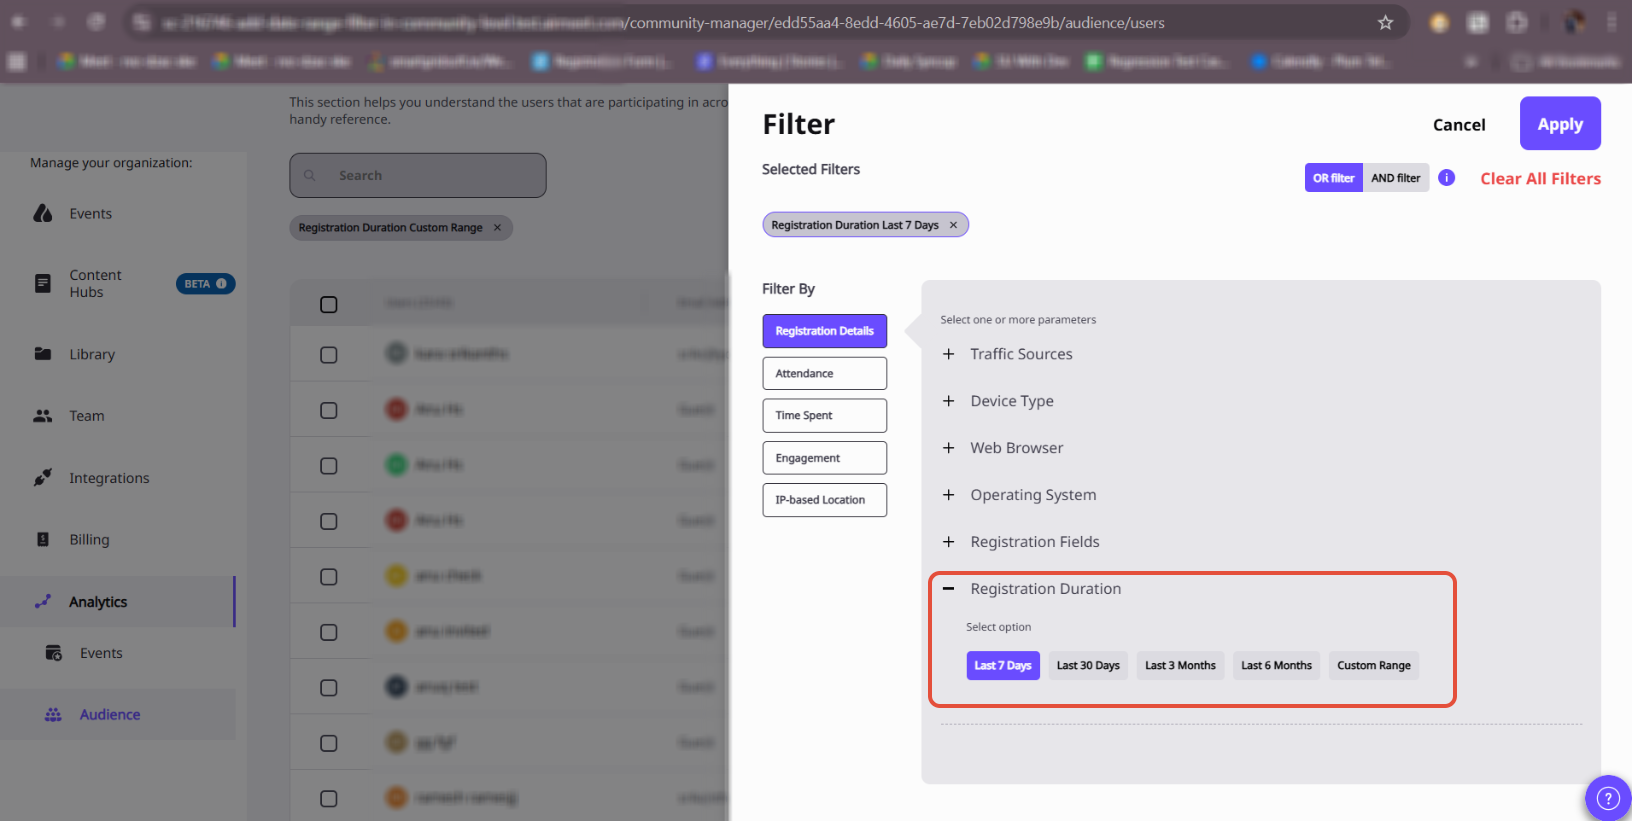Expand the Traffic Sources parameter
This screenshot has height=821, width=1632.
[x=949, y=354]
